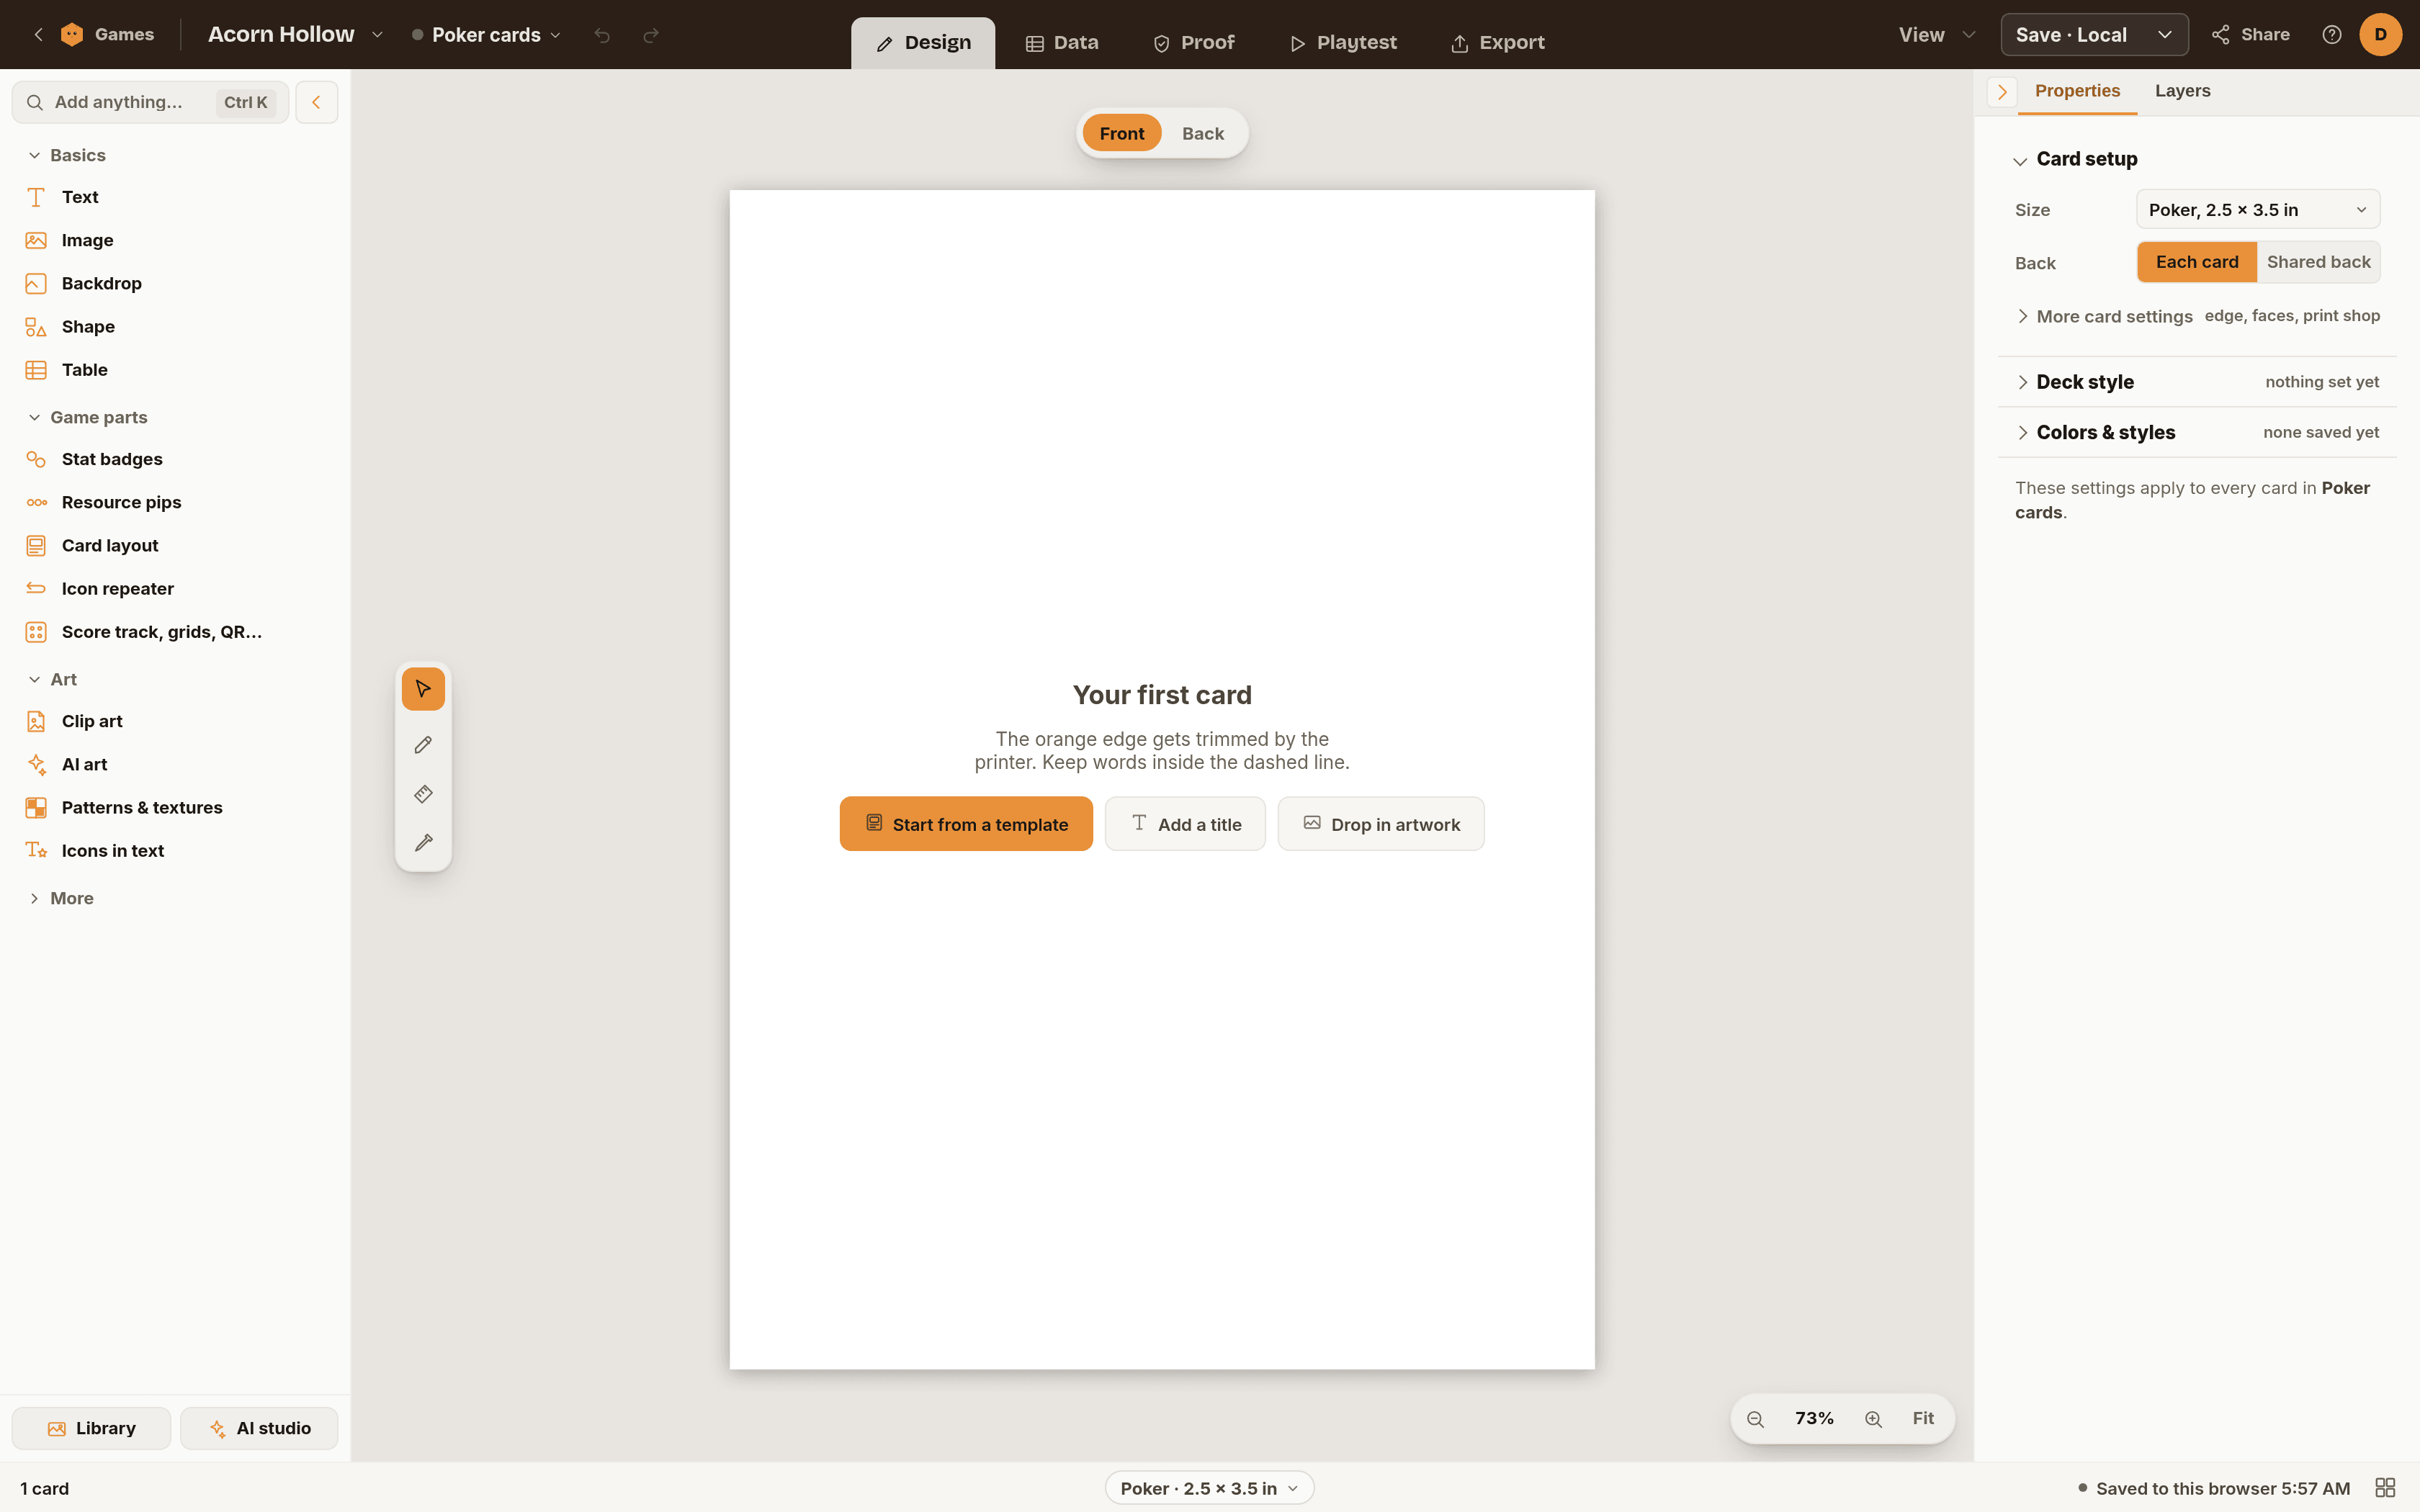This screenshot has height=1512, width=2420.
Task: Add a Stat badges element
Action: click(x=175, y=459)
